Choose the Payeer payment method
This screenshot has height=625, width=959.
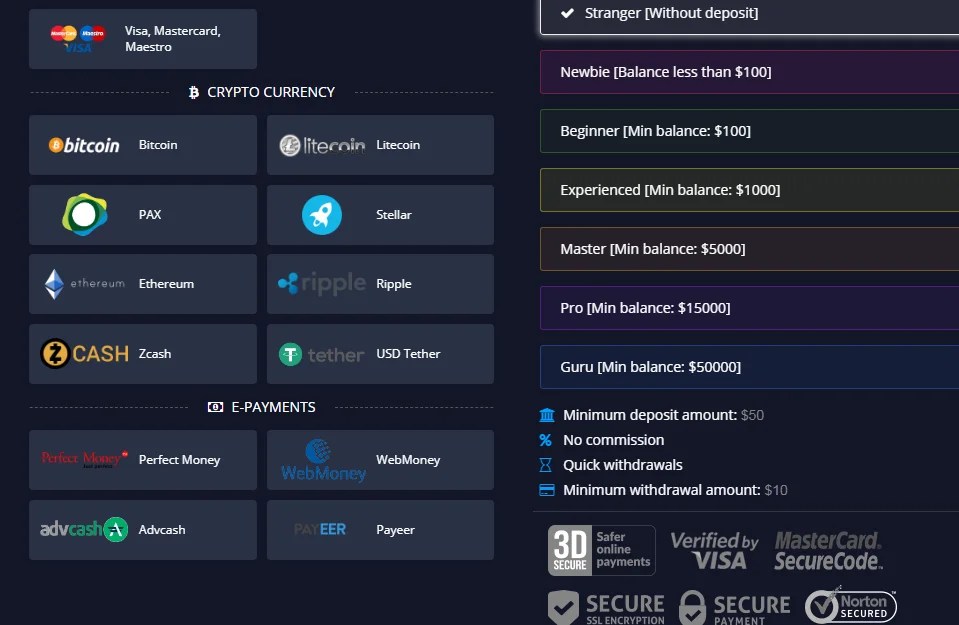pyautogui.click(x=380, y=530)
